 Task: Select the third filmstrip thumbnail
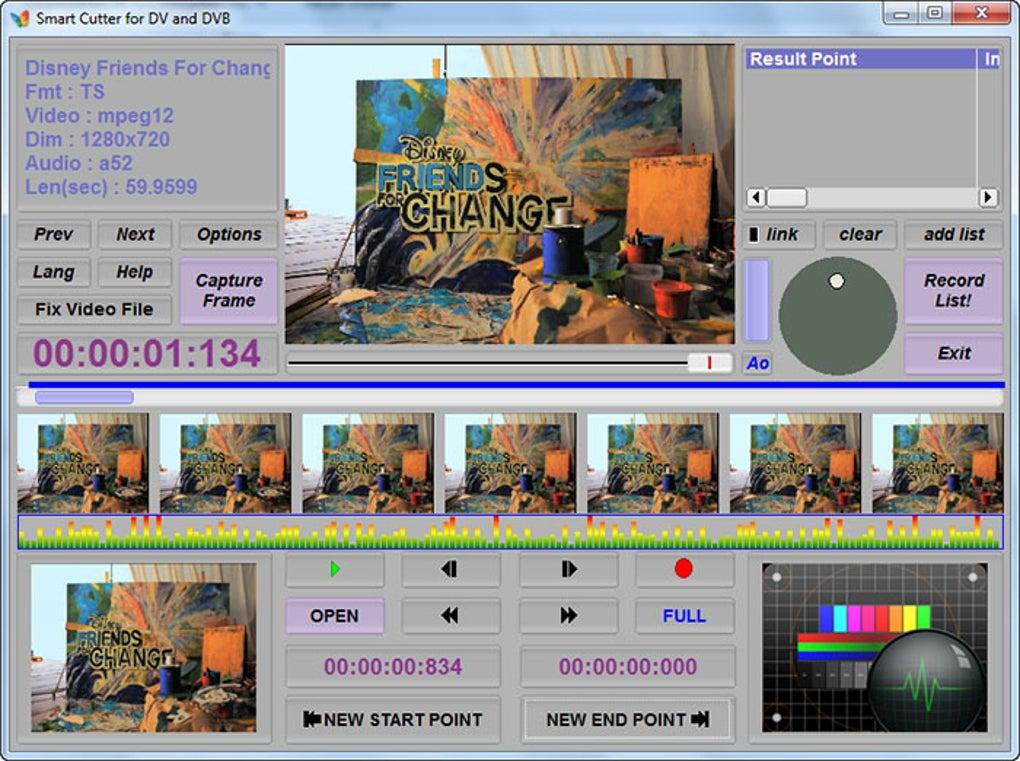pos(368,463)
